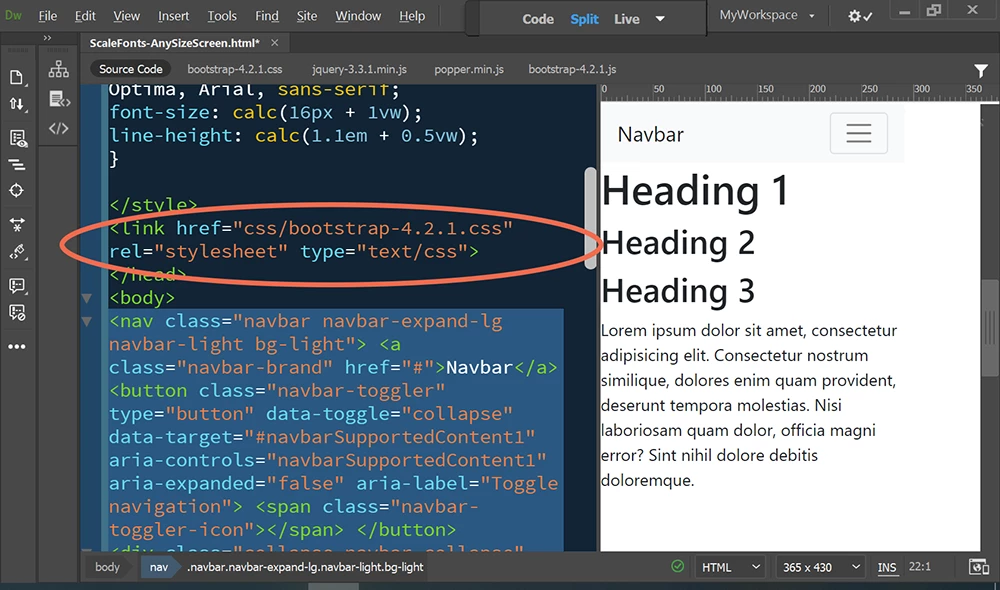Viewport: 1000px width, 590px height.
Task: Select the Source Code related file
Action: click(x=130, y=69)
